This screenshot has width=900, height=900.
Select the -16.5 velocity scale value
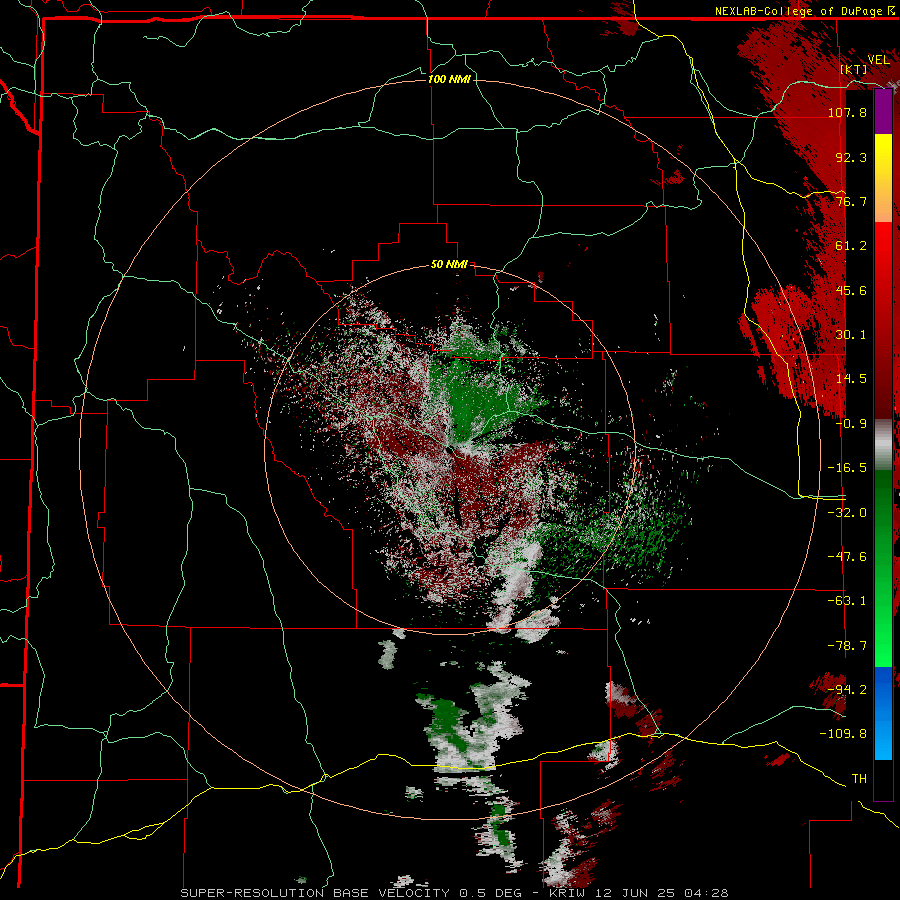[847, 468]
